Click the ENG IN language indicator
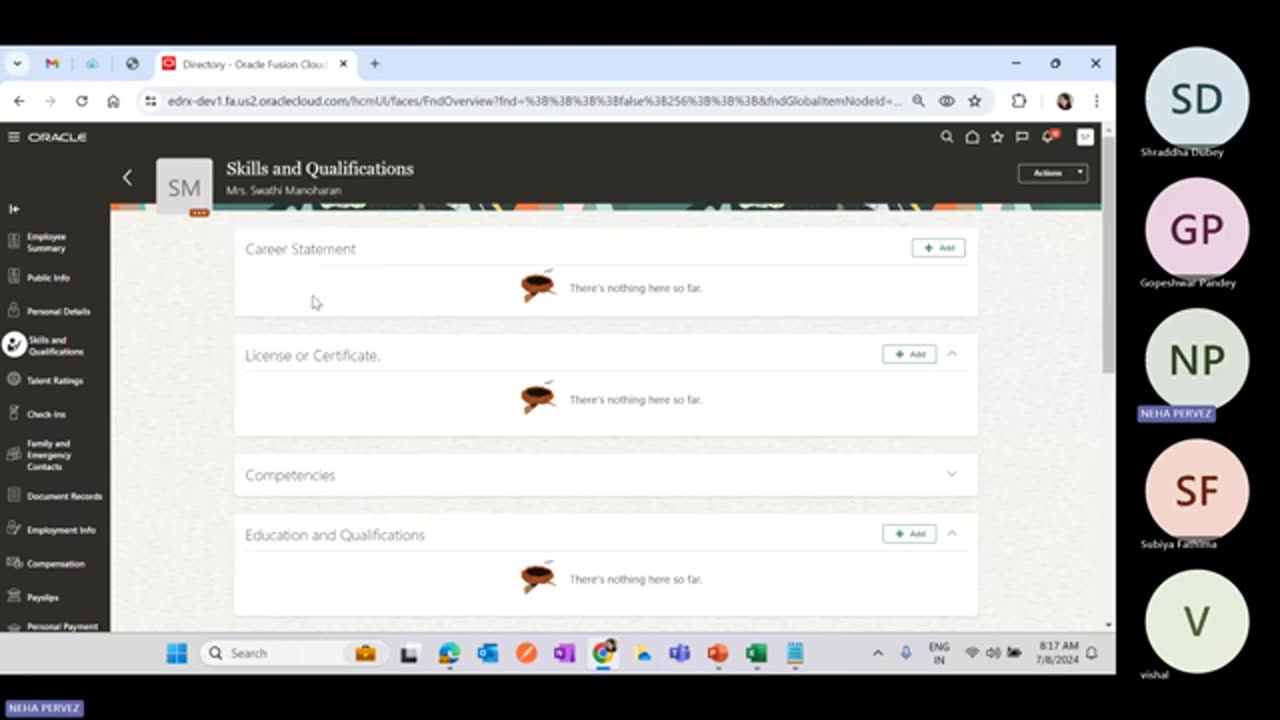1280x720 pixels. (x=939, y=653)
